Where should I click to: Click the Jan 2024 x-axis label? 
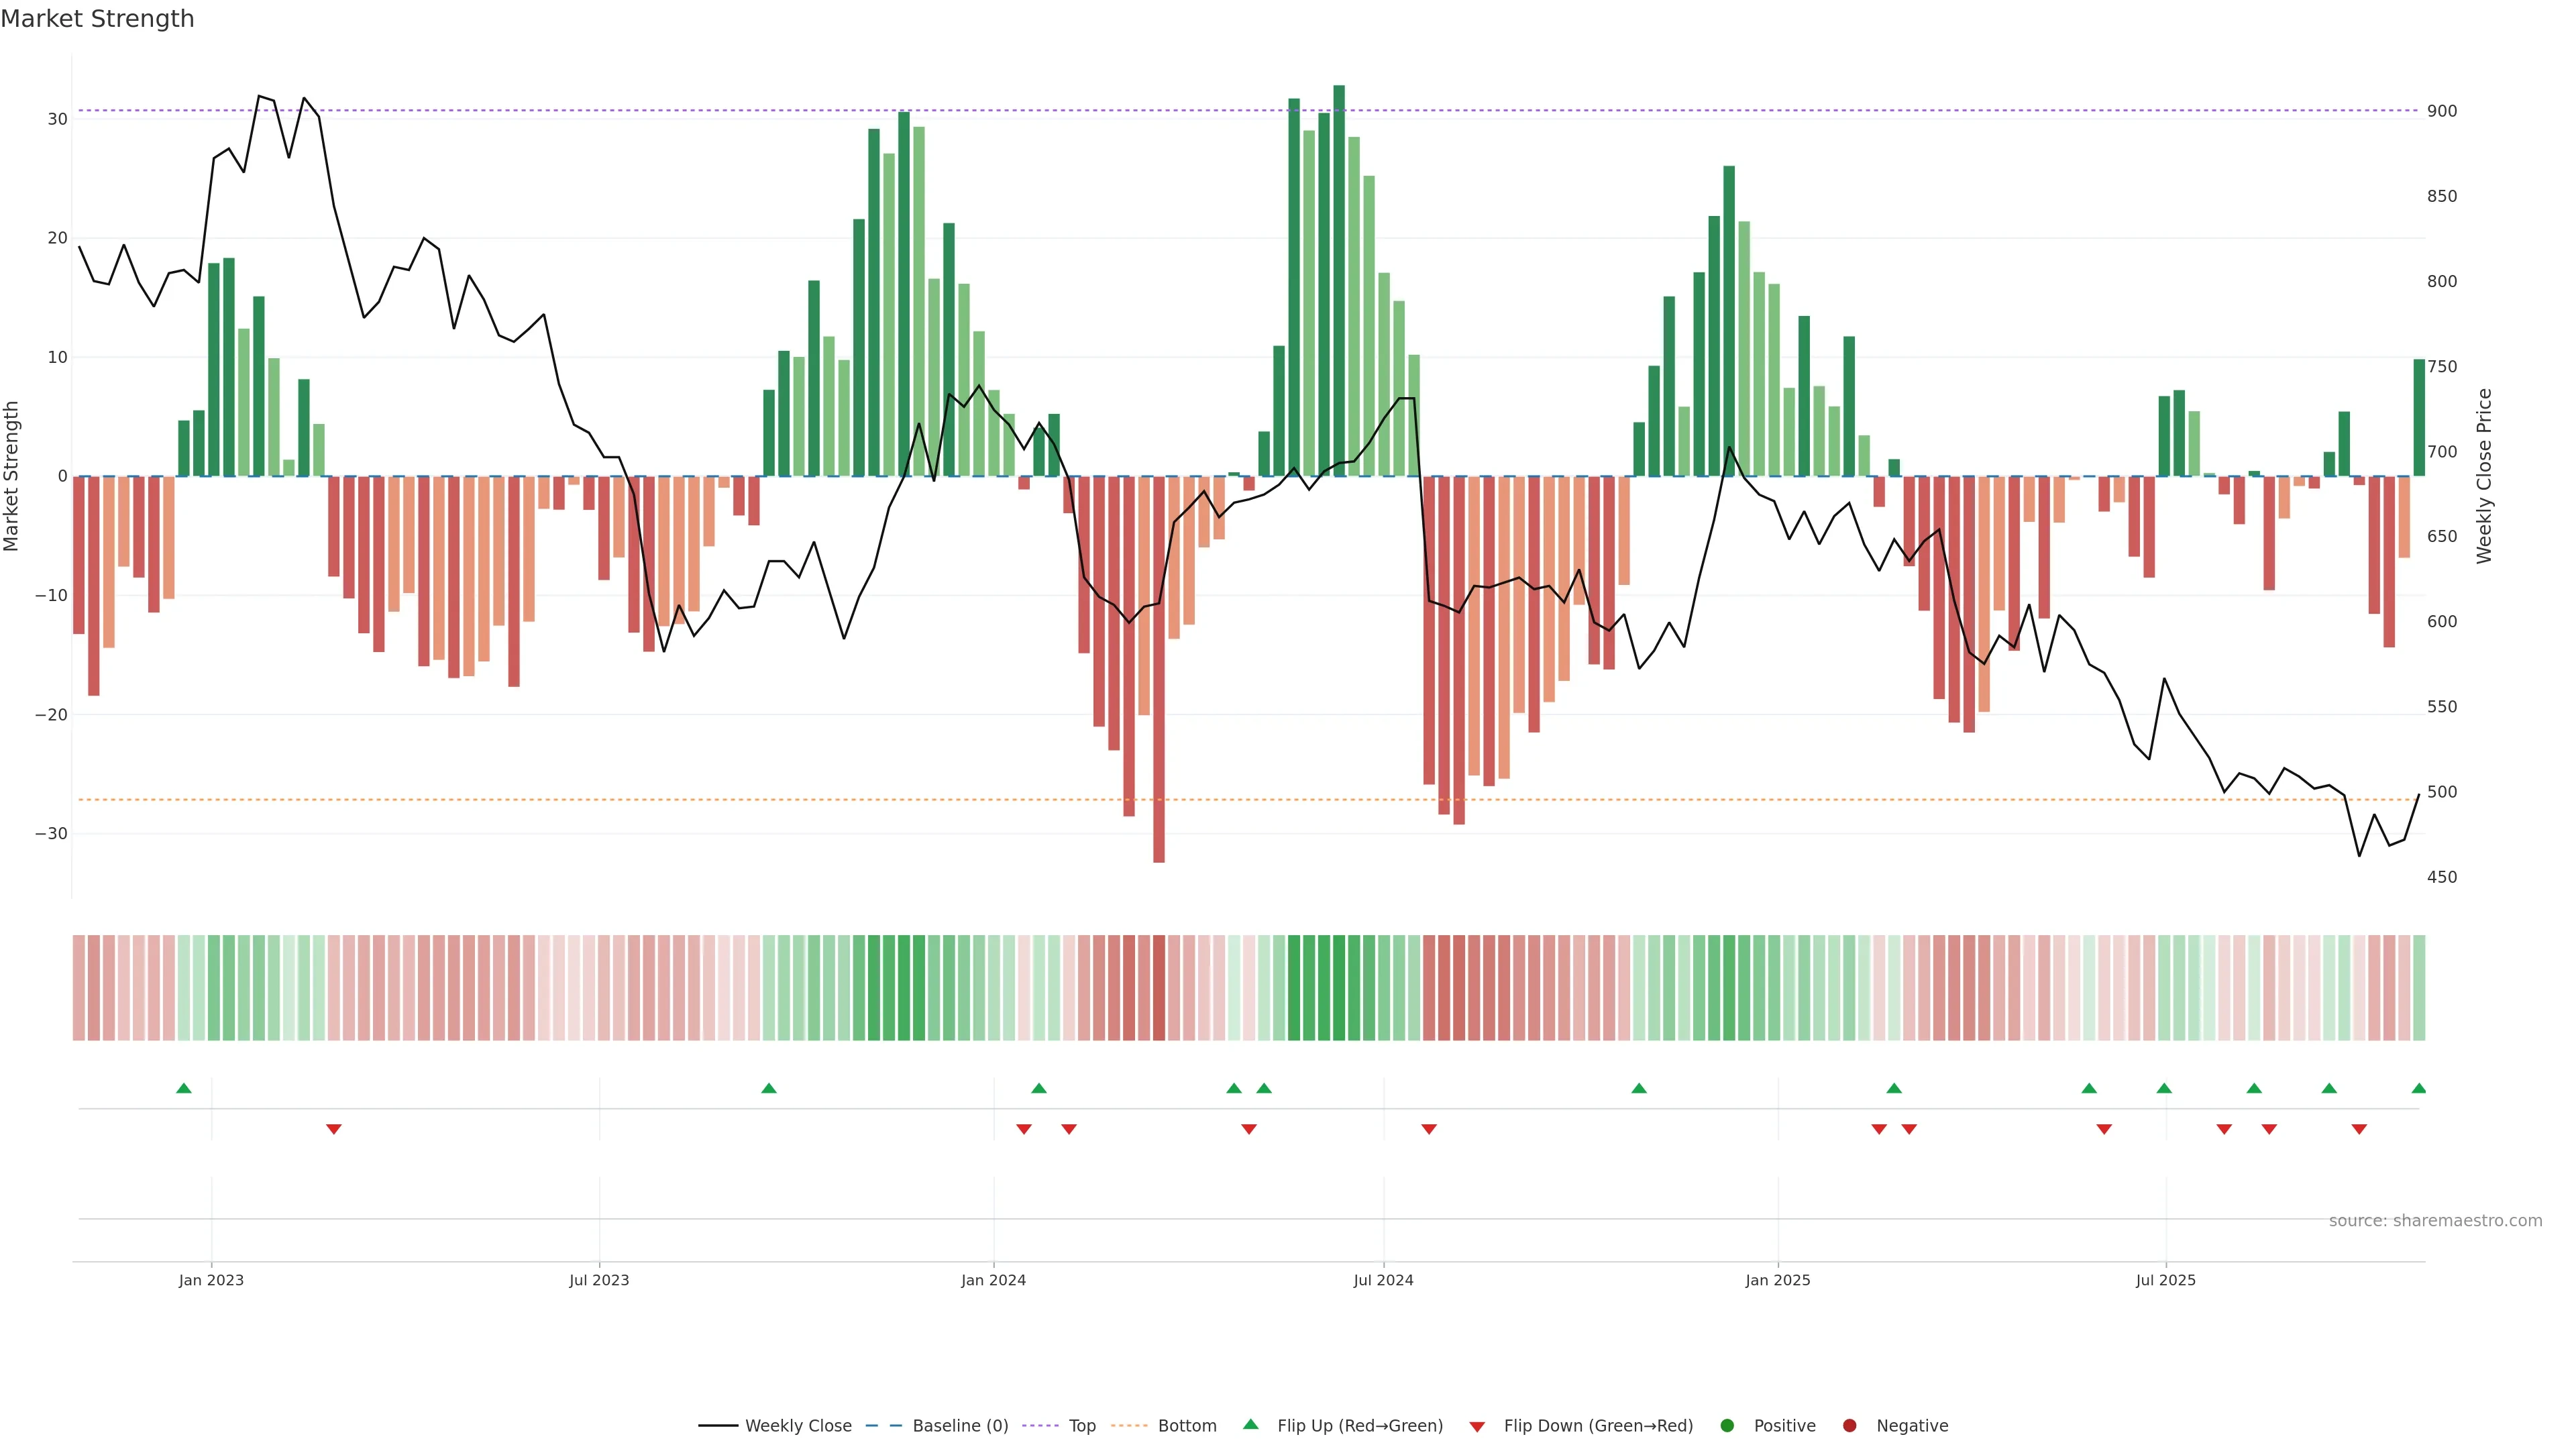click(993, 1280)
